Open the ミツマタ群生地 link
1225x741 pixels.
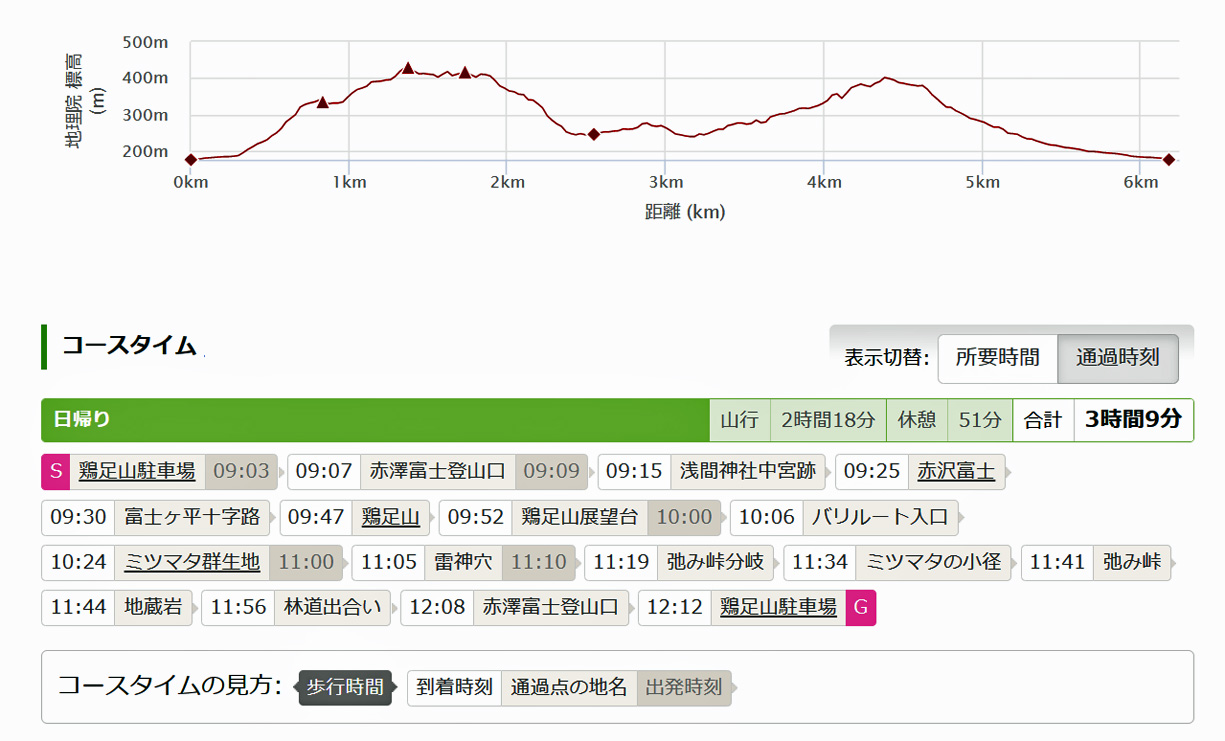coord(192,562)
